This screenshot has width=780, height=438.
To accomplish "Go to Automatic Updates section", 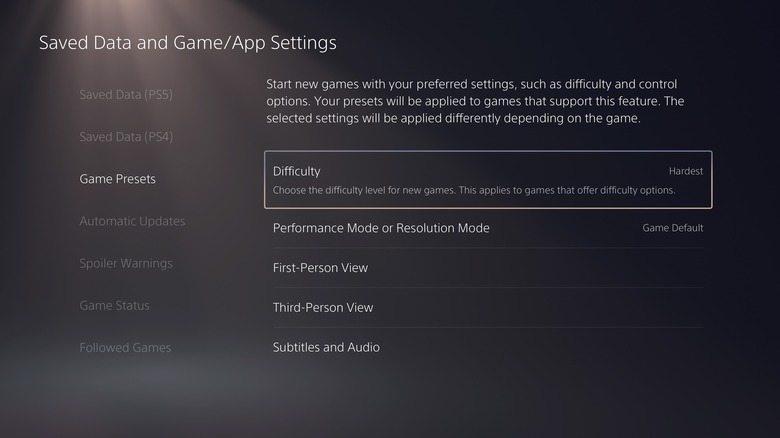I will click(x=132, y=221).
